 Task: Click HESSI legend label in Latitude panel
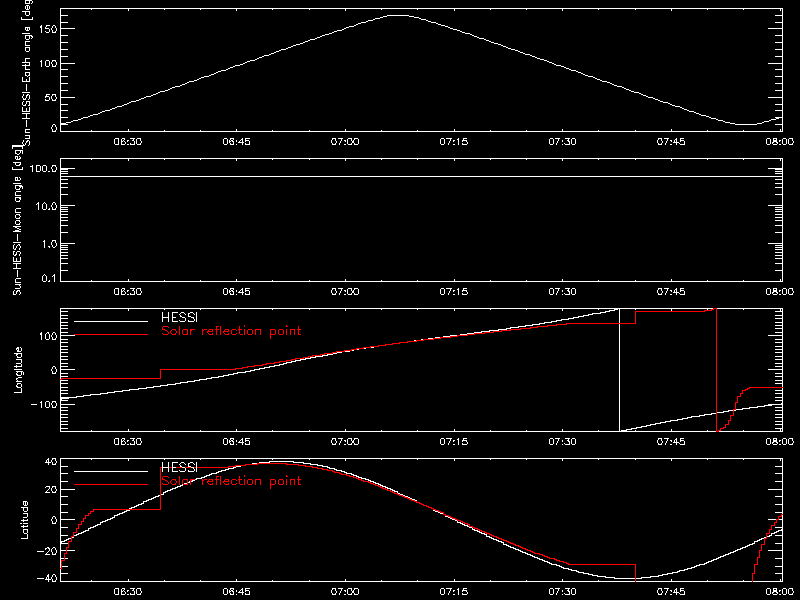179,467
